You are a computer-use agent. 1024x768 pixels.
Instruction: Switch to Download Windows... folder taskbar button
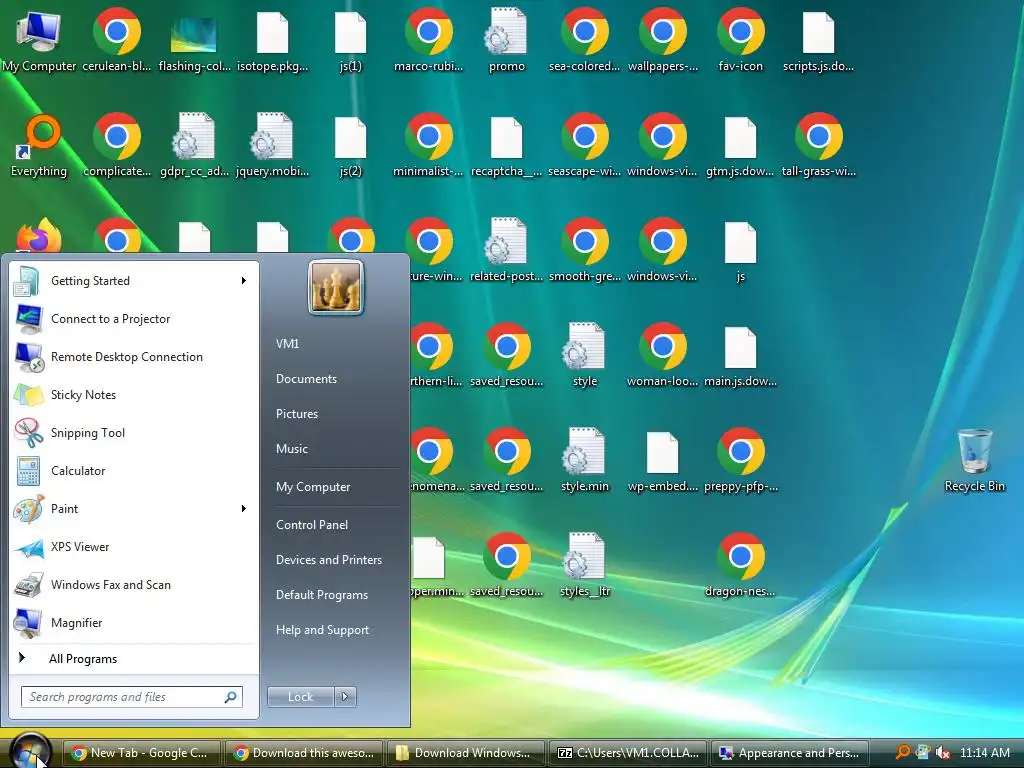click(466, 753)
